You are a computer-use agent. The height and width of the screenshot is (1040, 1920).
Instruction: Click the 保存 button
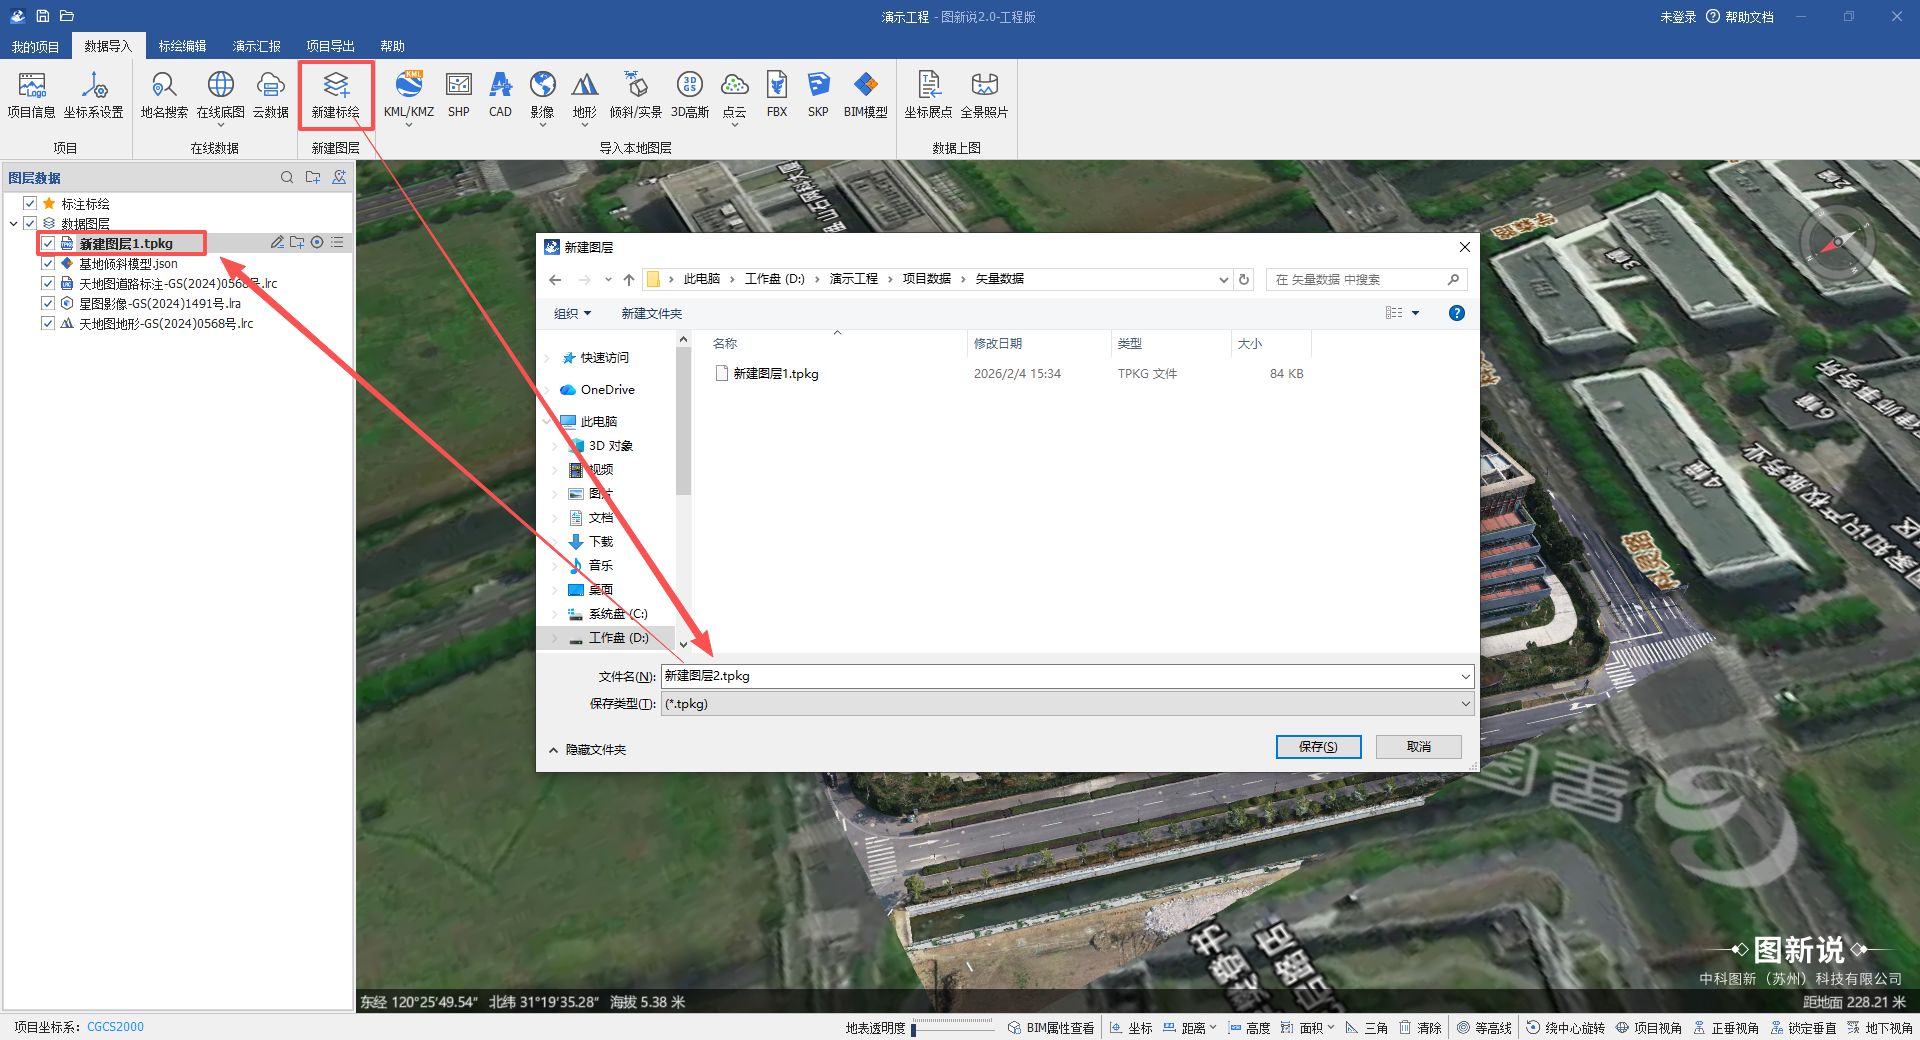[x=1318, y=747]
